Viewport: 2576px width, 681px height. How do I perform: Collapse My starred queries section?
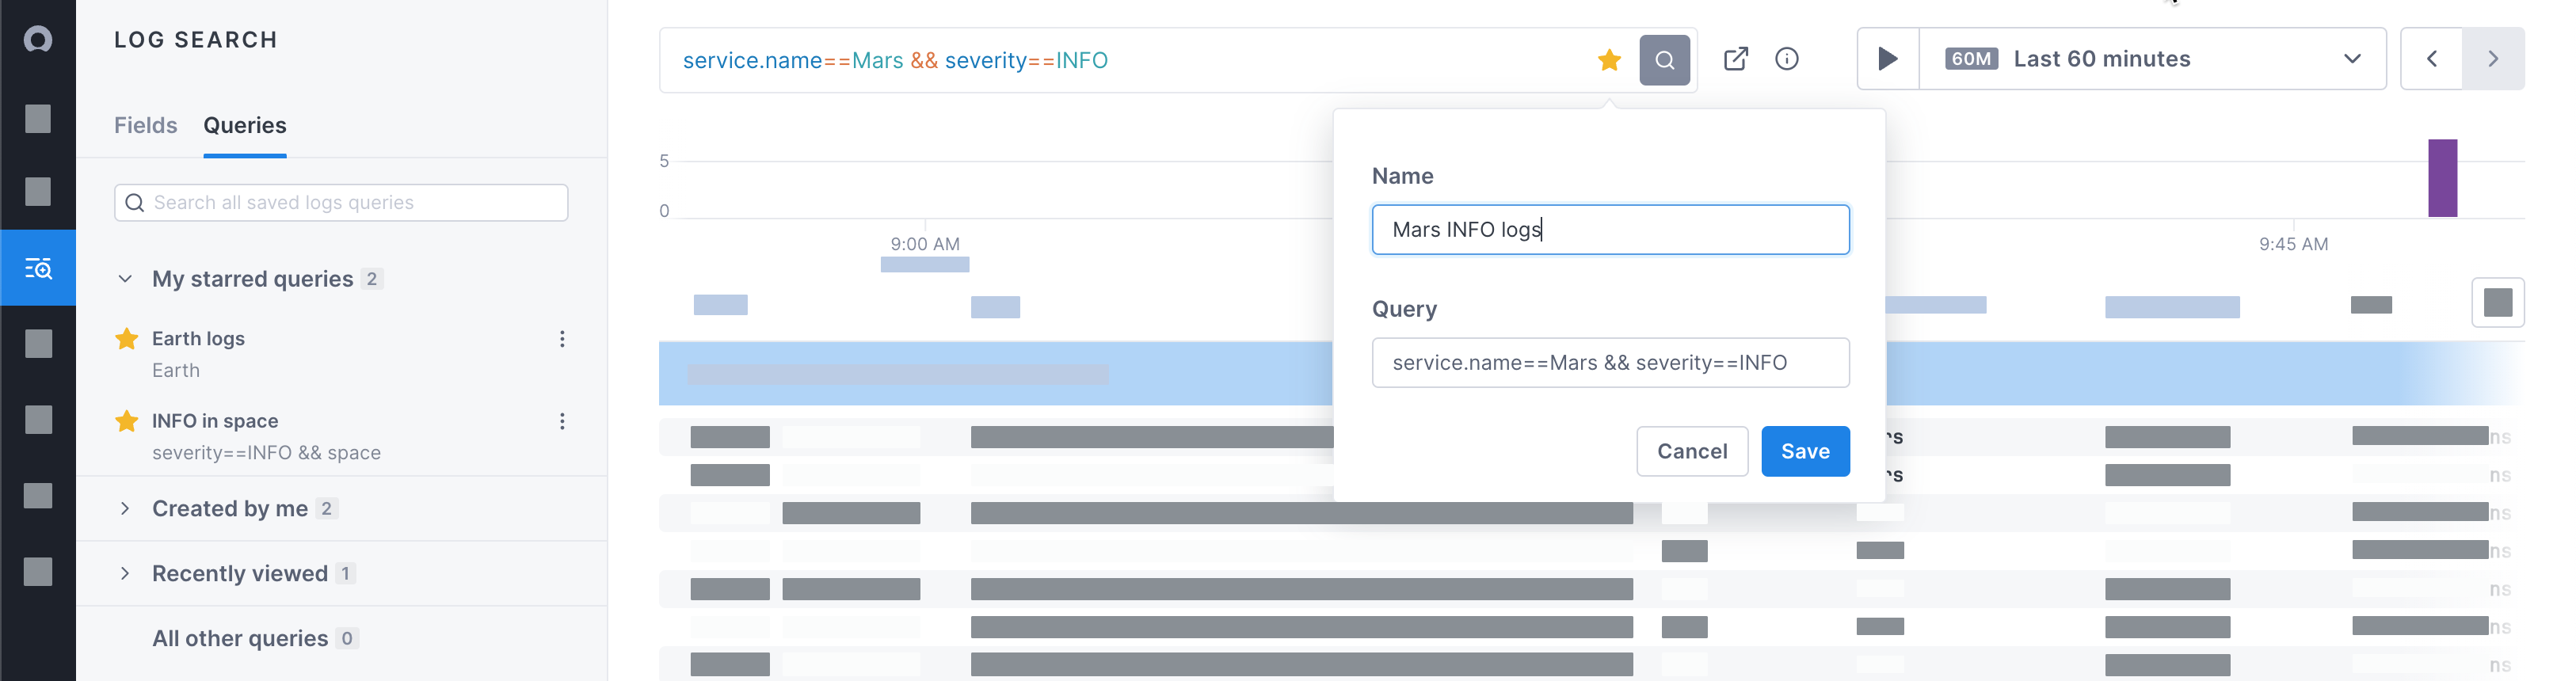pos(125,279)
